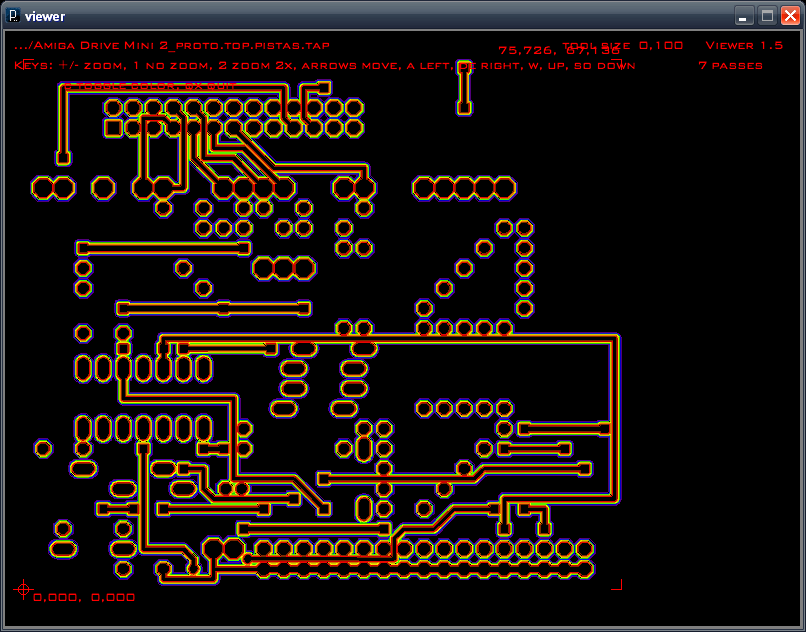Click the 'viewer' window title text
Image resolution: width=806 pixels, height=632 pixels.
pyautogui.click(x=45, y=16)
